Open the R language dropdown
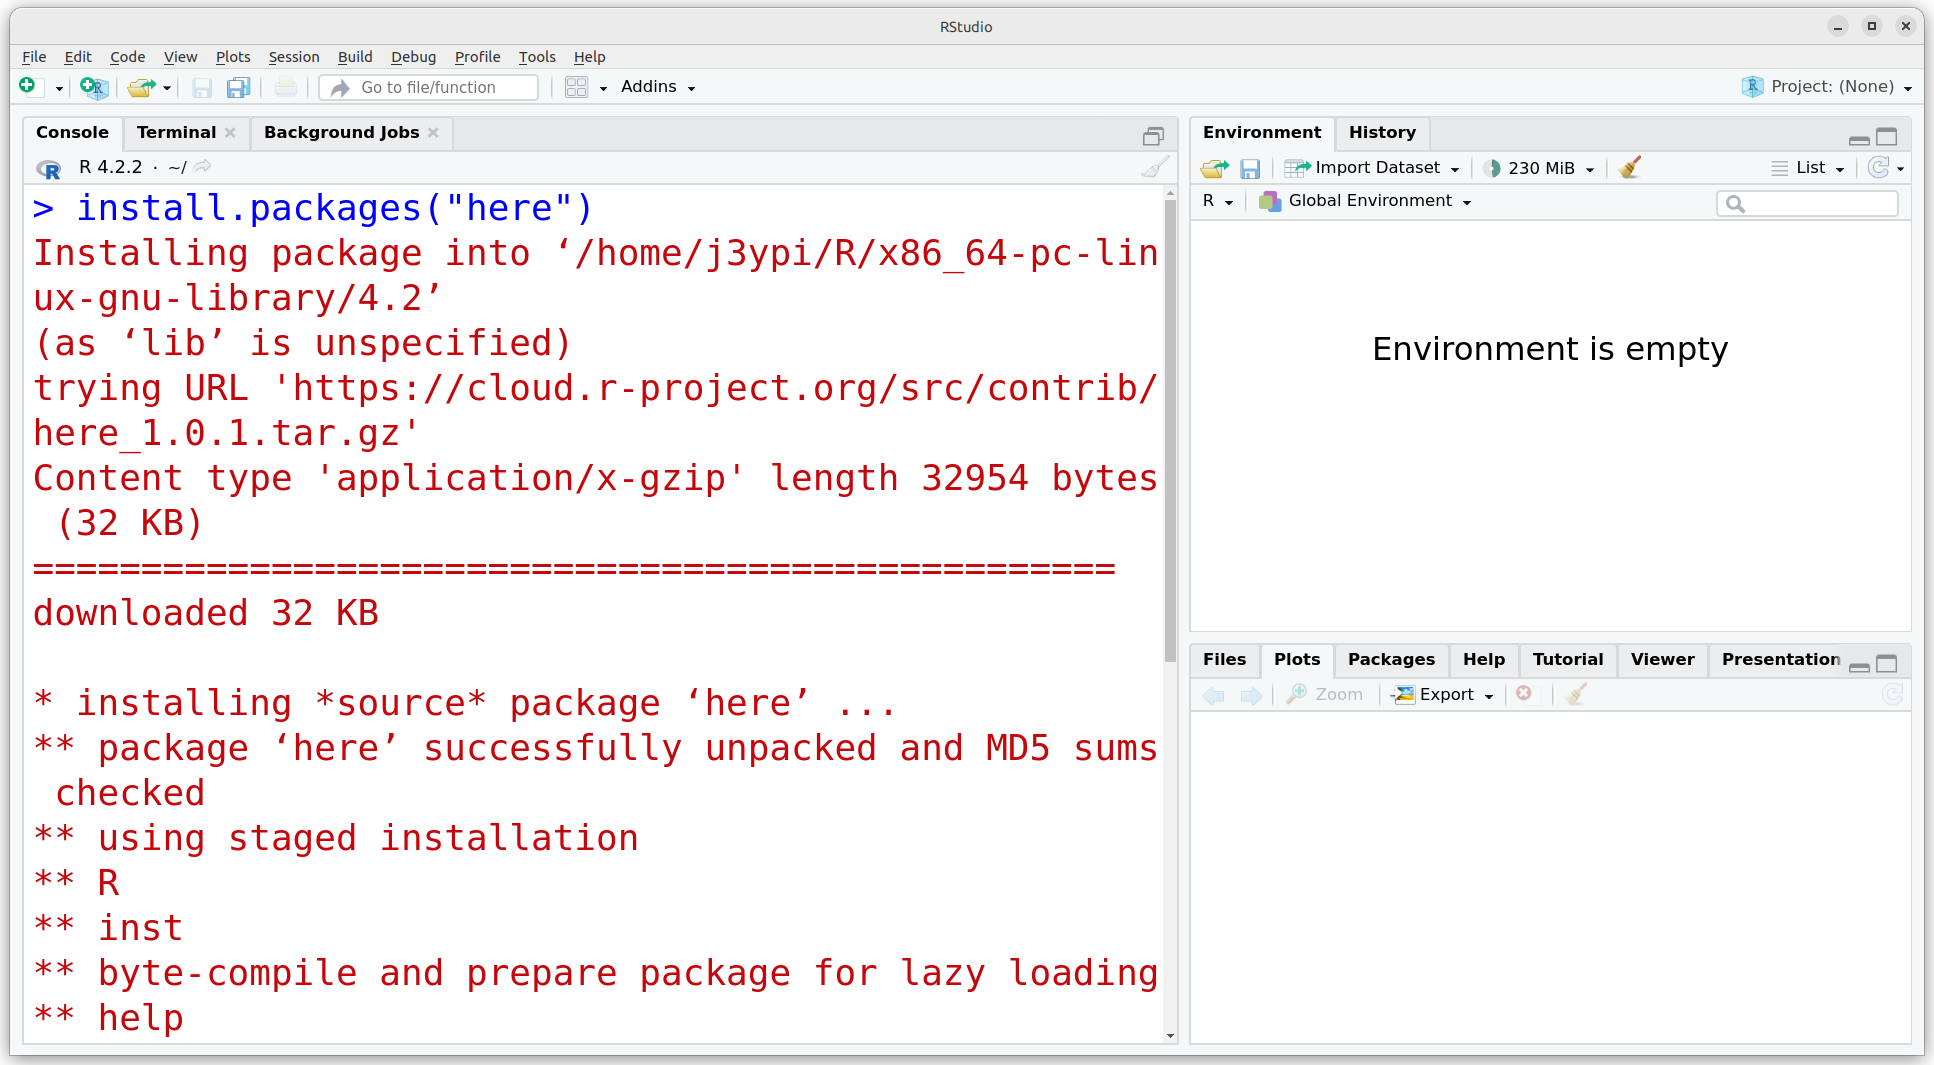 click(x=1218, y=201)
